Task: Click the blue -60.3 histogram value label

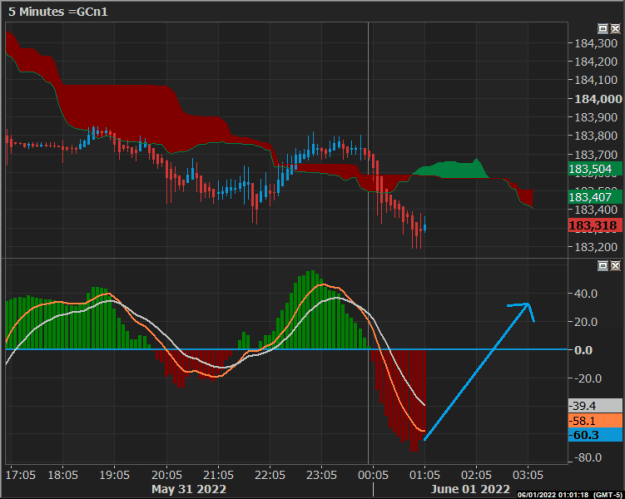Action: pyautogui.click(x=595, y=435)
